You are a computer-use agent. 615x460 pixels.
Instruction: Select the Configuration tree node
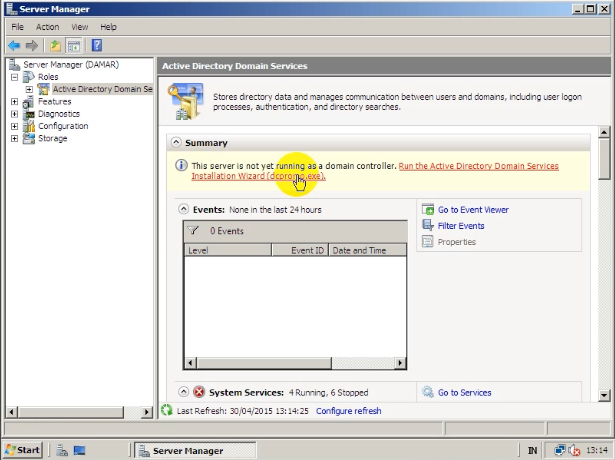pyautogui.click(x=63, y=126)
